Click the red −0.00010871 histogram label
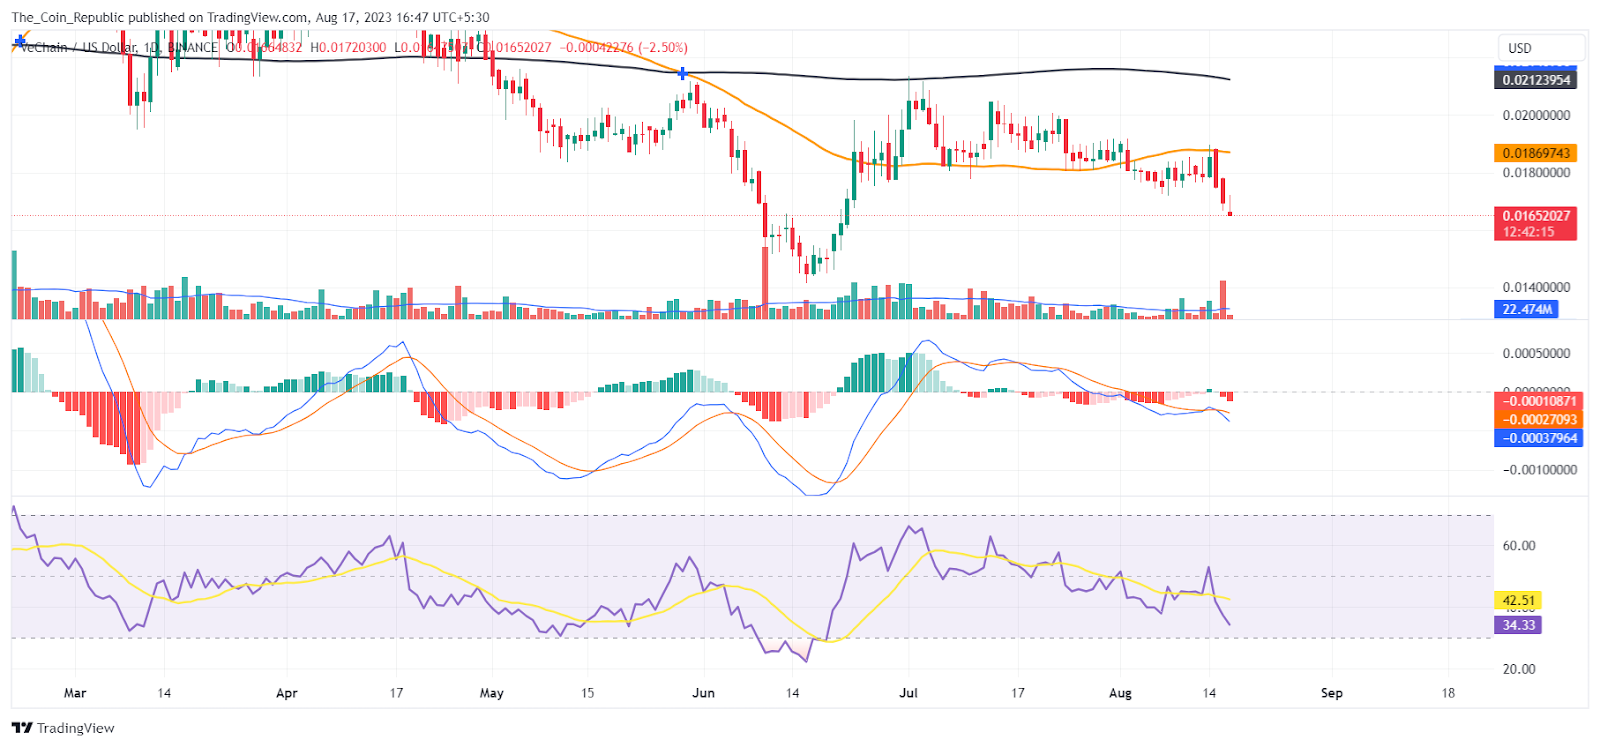The image size is (1600, 747). [x=1539, y=401]
